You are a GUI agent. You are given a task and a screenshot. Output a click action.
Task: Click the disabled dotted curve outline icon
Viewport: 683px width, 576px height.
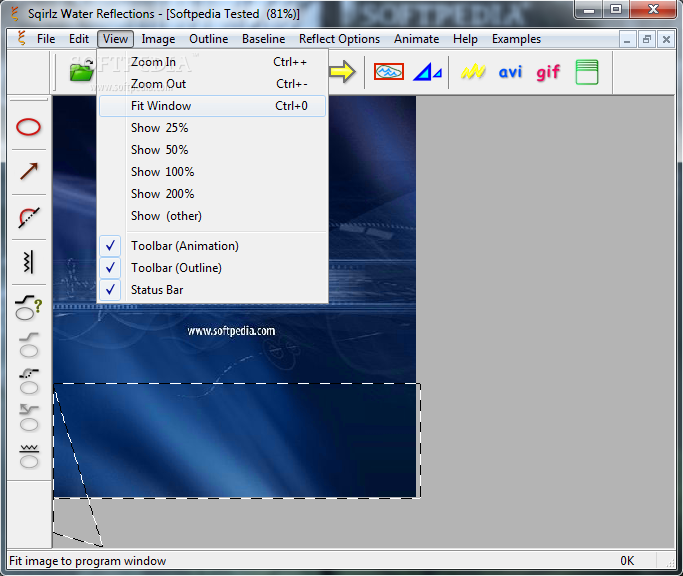[x=29, y=382]
